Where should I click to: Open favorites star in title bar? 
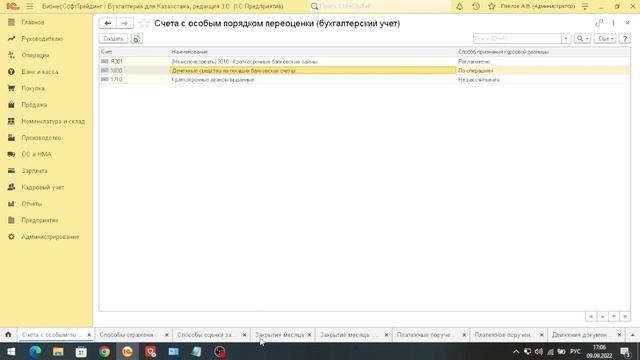pyautogui.click(x=491, y=7)
